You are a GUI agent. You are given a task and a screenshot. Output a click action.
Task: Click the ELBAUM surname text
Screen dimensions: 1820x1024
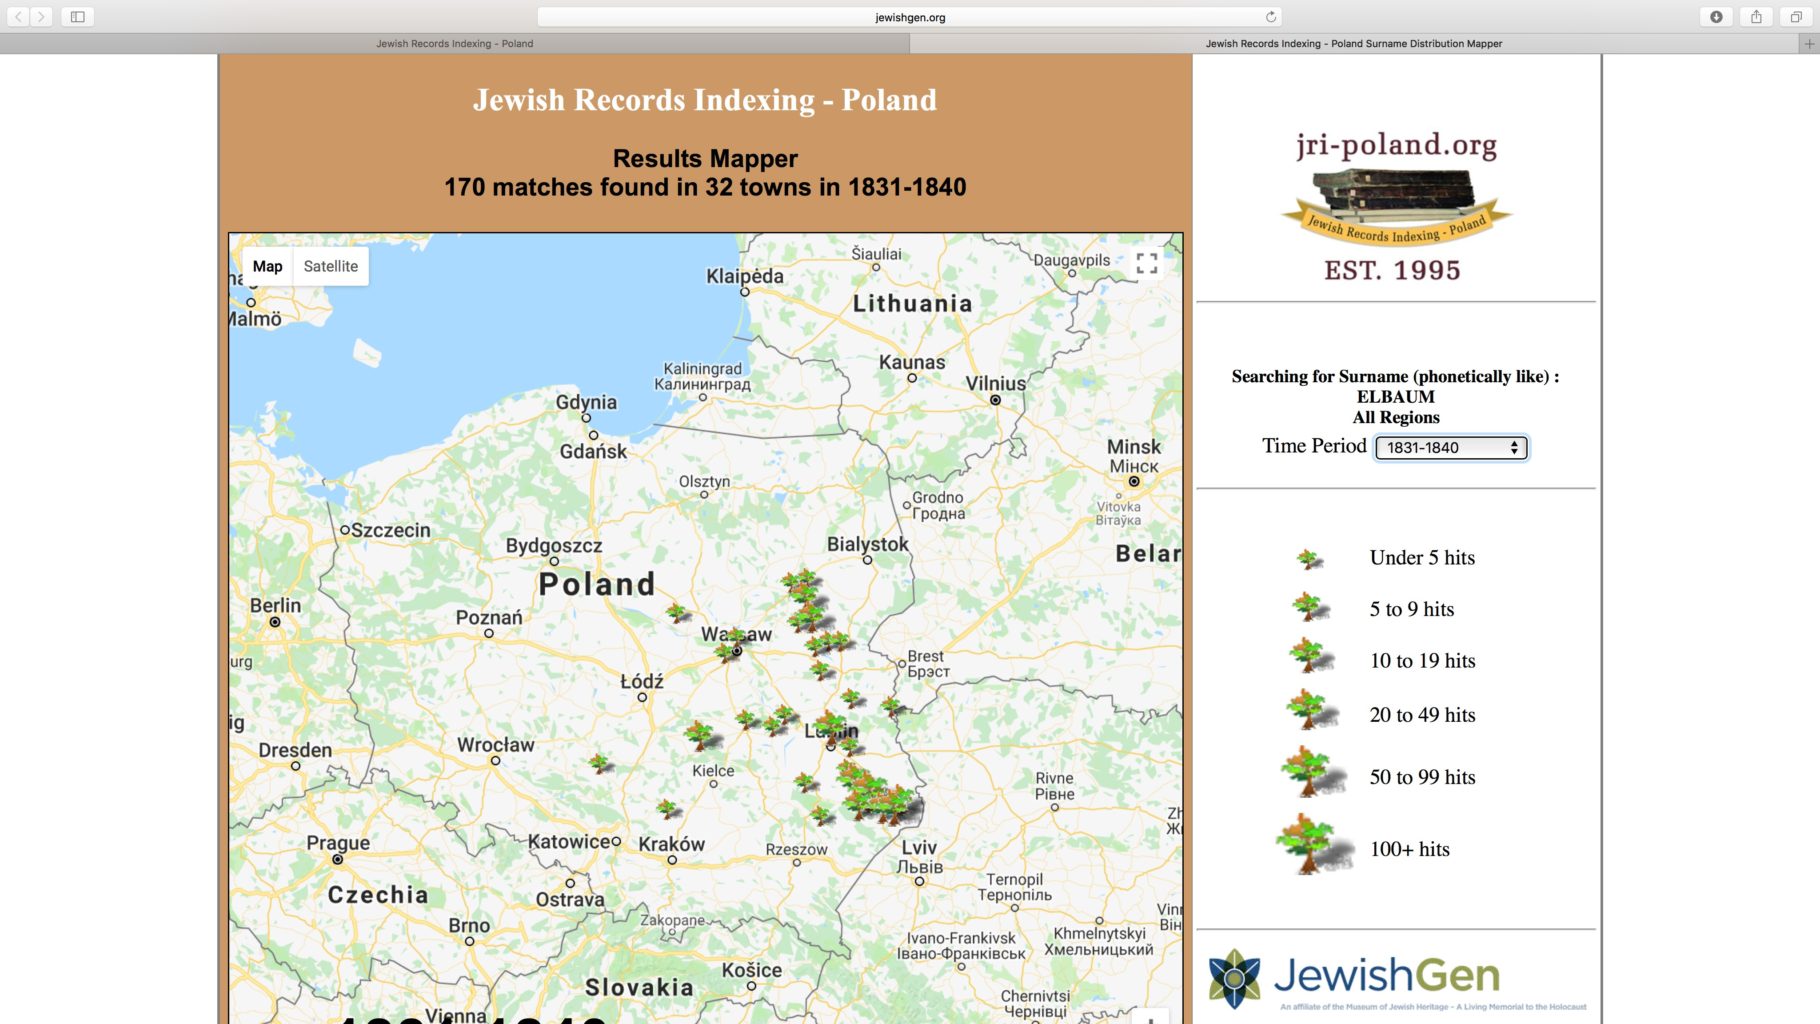1396,397
